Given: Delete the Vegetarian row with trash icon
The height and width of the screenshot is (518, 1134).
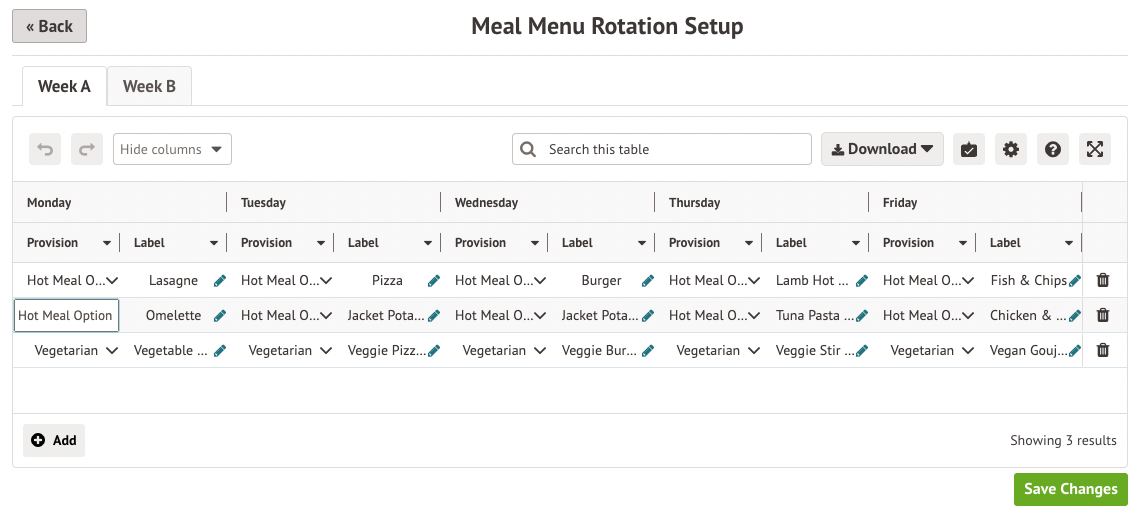Looking at the screenshot, I should [x=1103, y=351].
